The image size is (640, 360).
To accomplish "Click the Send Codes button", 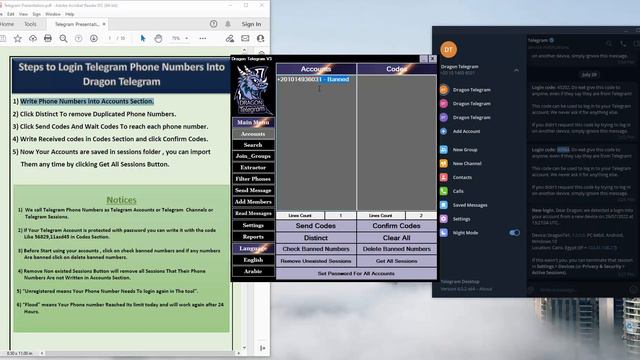I will coord(316,226).
